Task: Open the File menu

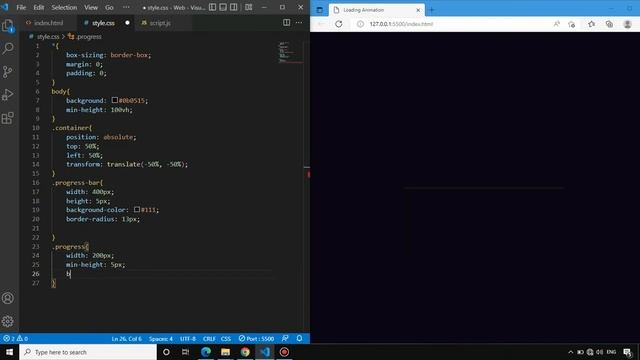Action: click(21, 7)
